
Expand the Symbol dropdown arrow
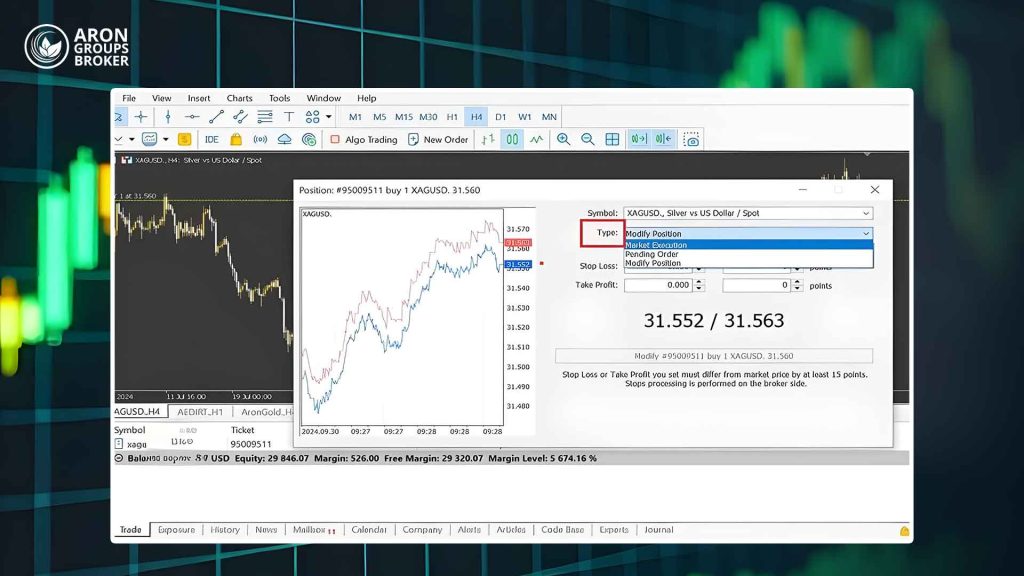click(866, 214)
